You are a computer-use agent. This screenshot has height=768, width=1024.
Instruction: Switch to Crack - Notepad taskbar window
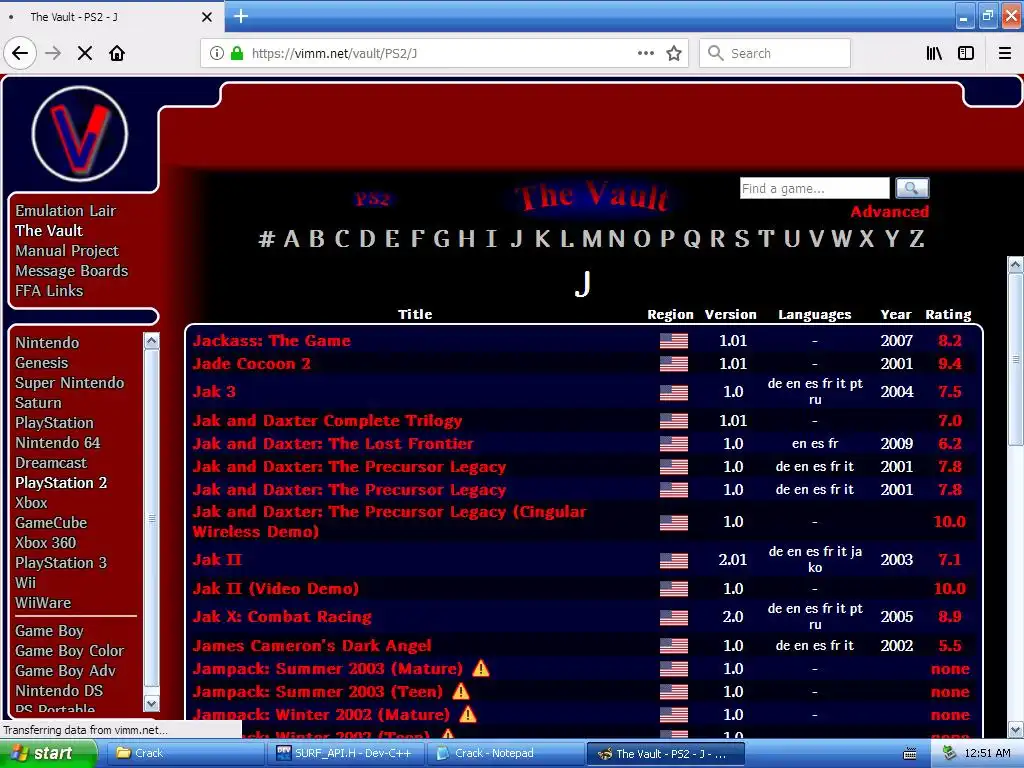point(505,754)
